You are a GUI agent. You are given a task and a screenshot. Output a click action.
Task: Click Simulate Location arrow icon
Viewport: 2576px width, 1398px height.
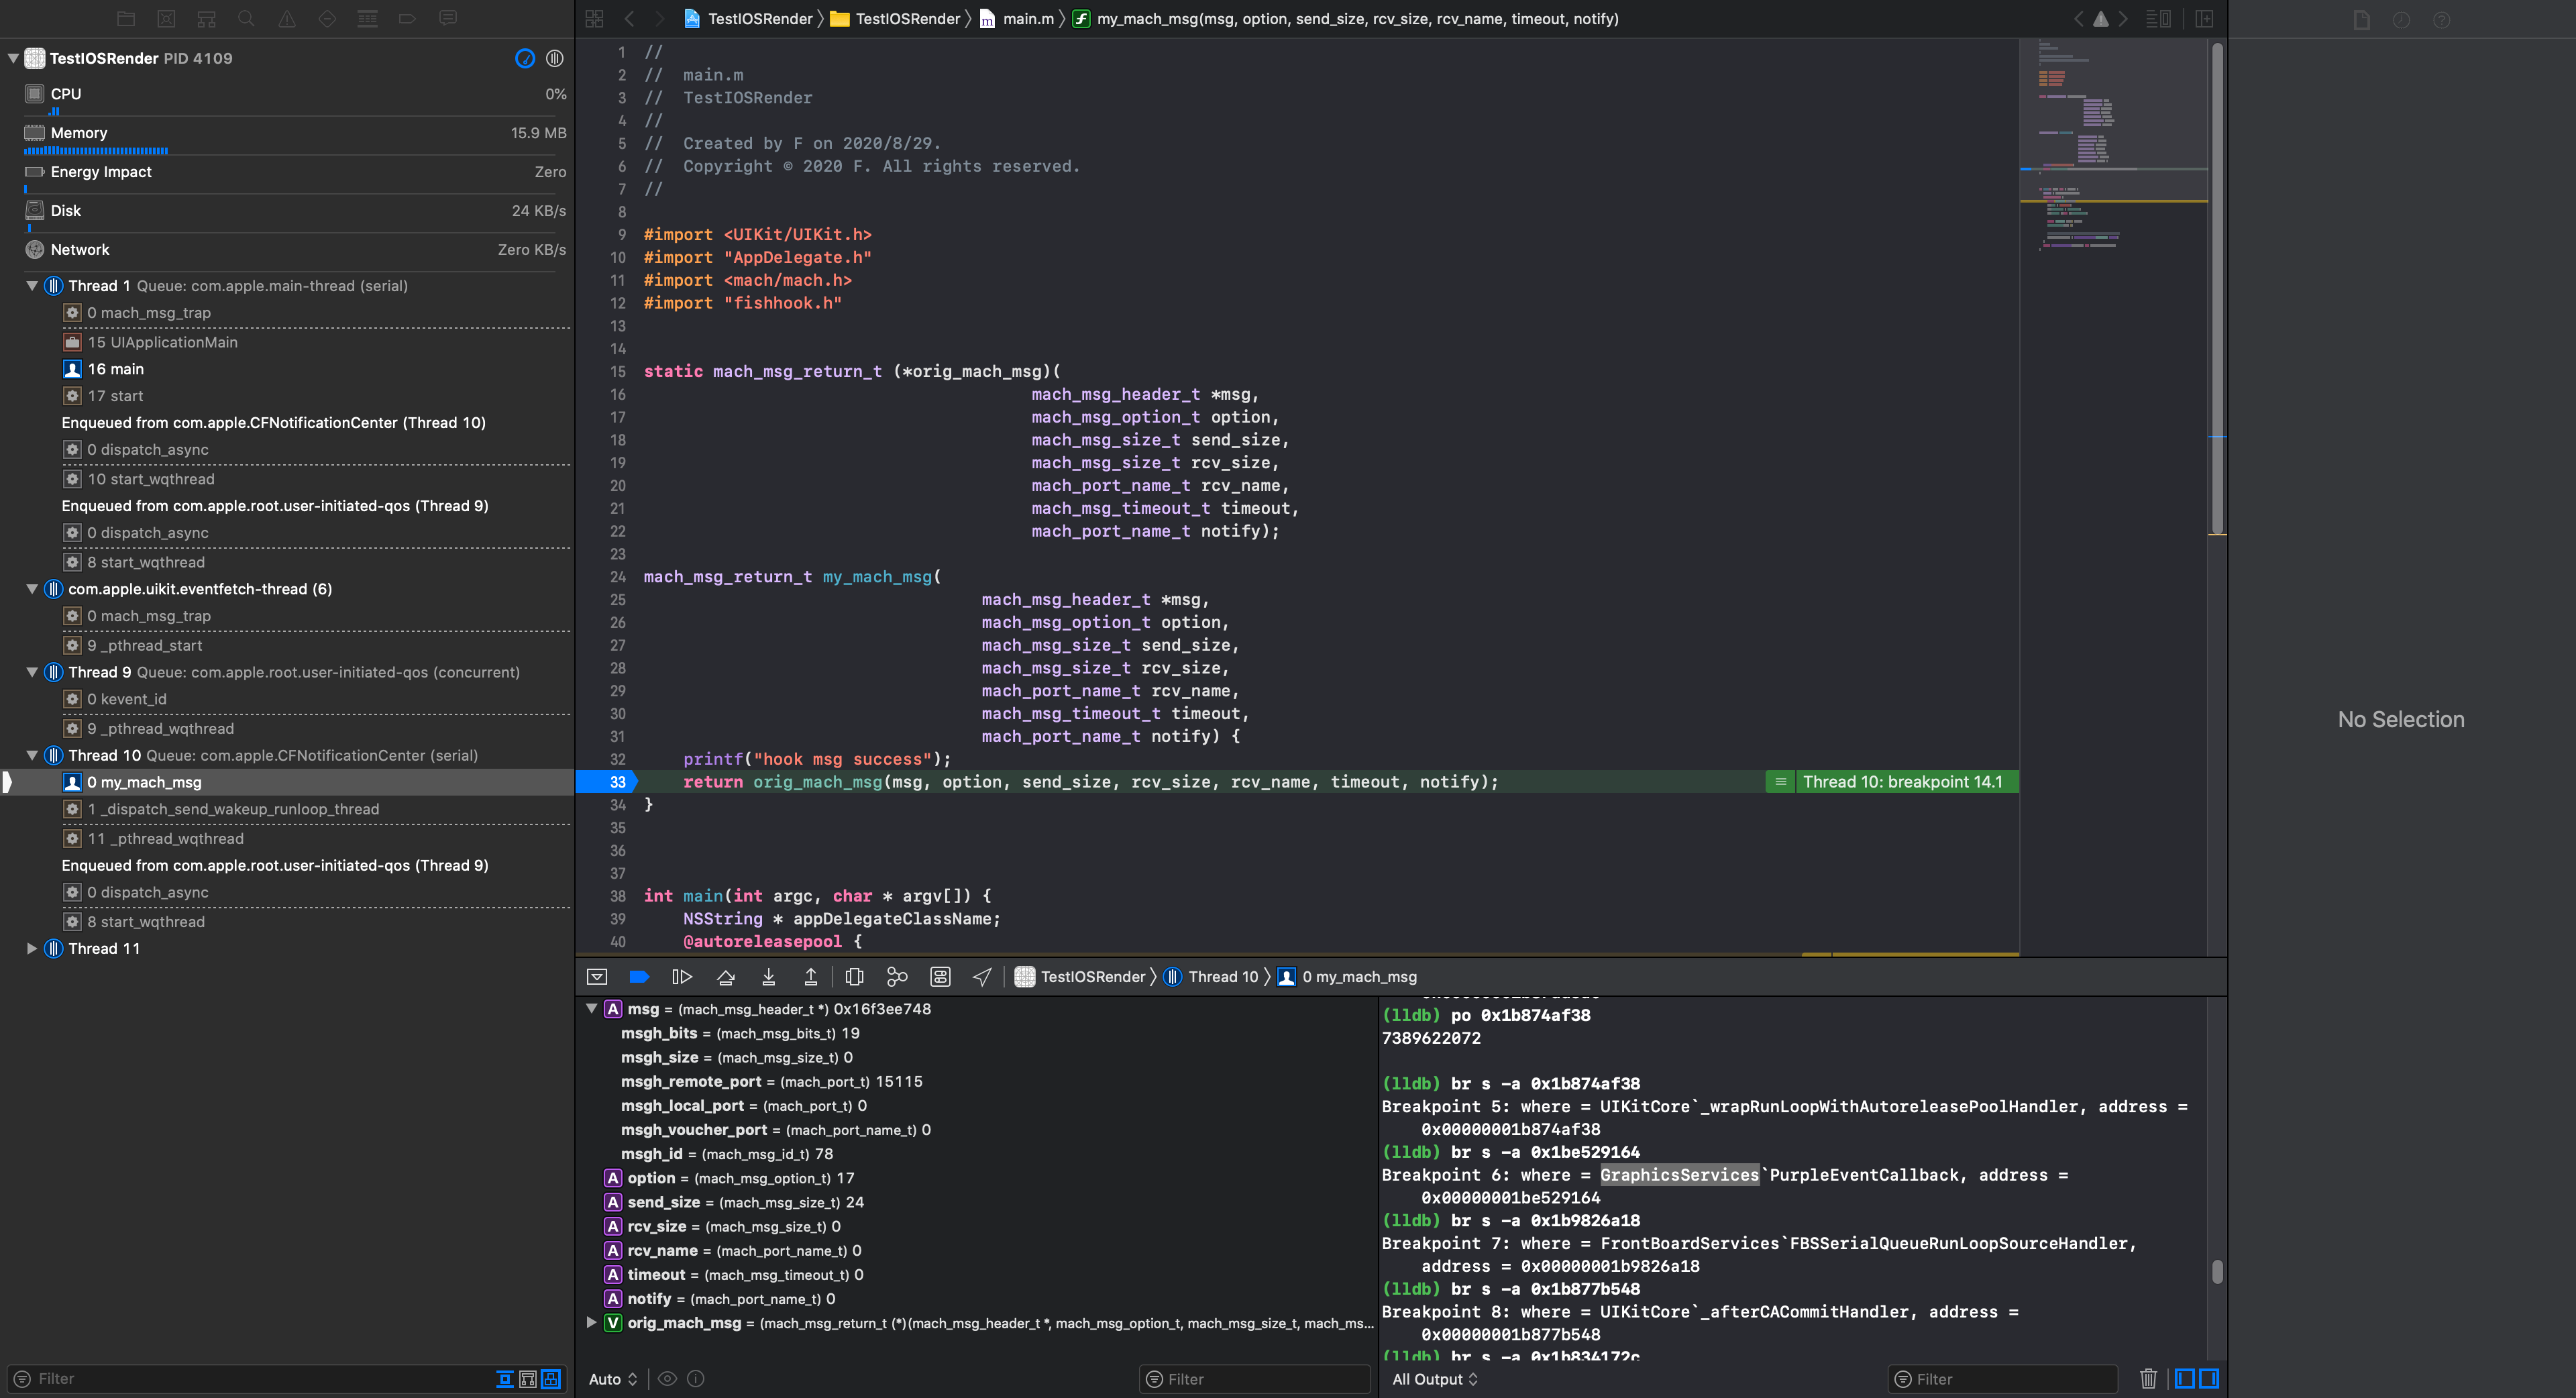(982, 977)
